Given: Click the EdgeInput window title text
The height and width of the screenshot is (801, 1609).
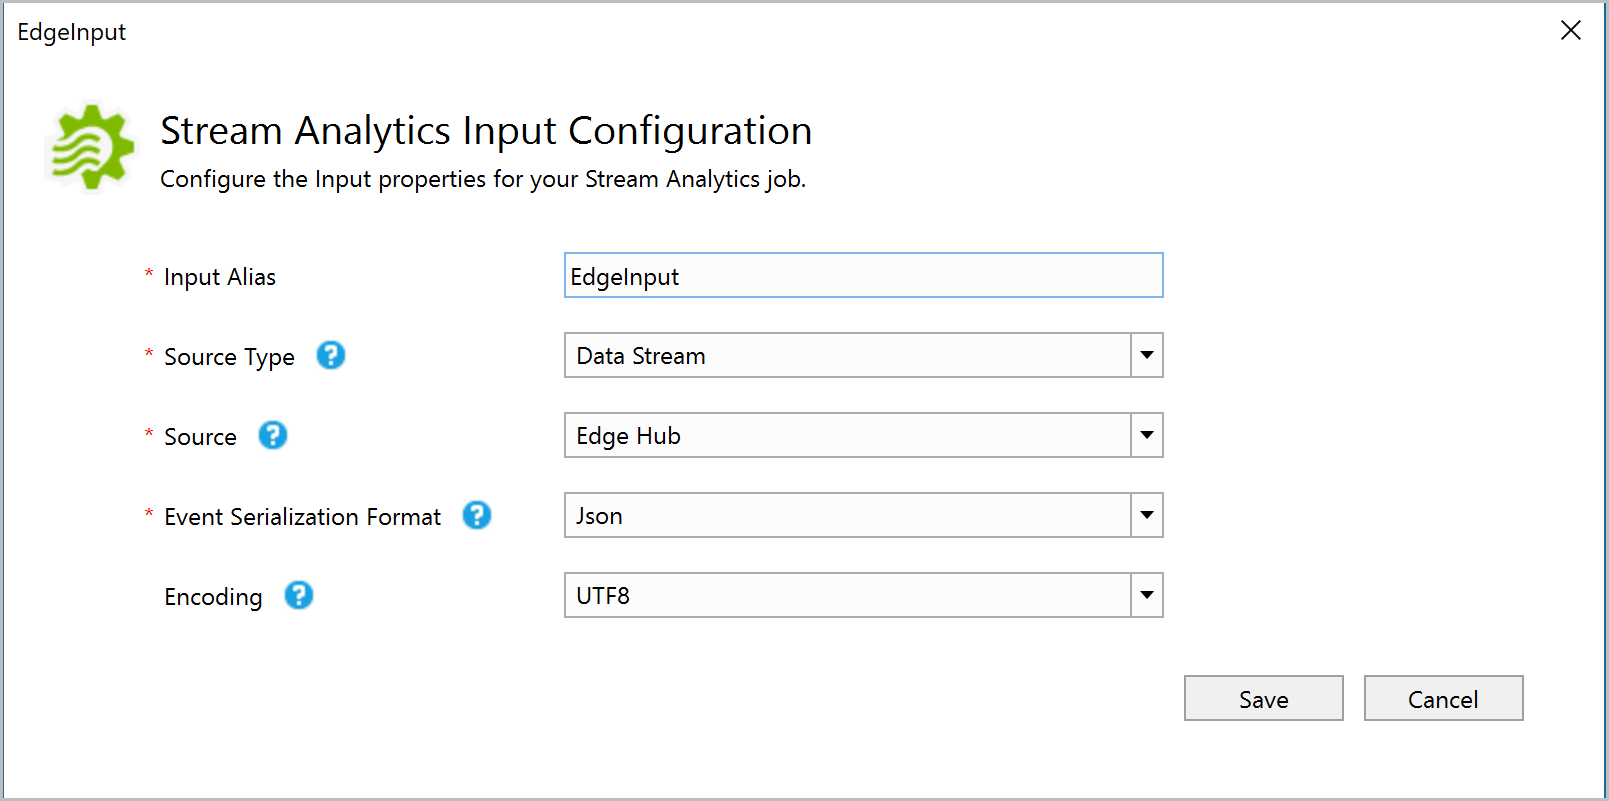Looking at the screenshot, I should click(71, 32).
